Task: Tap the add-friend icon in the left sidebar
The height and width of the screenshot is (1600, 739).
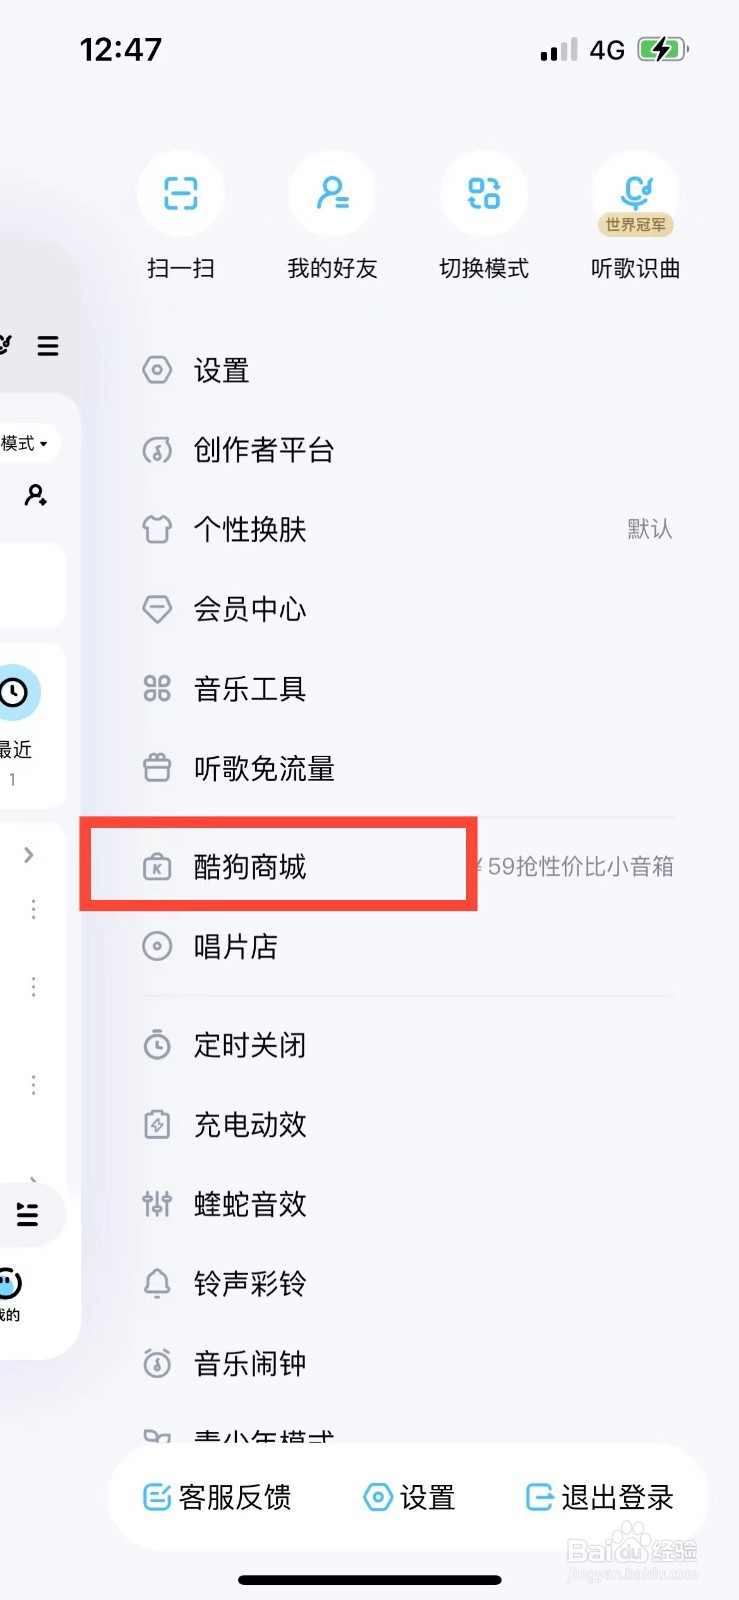Action: (36, 497)
